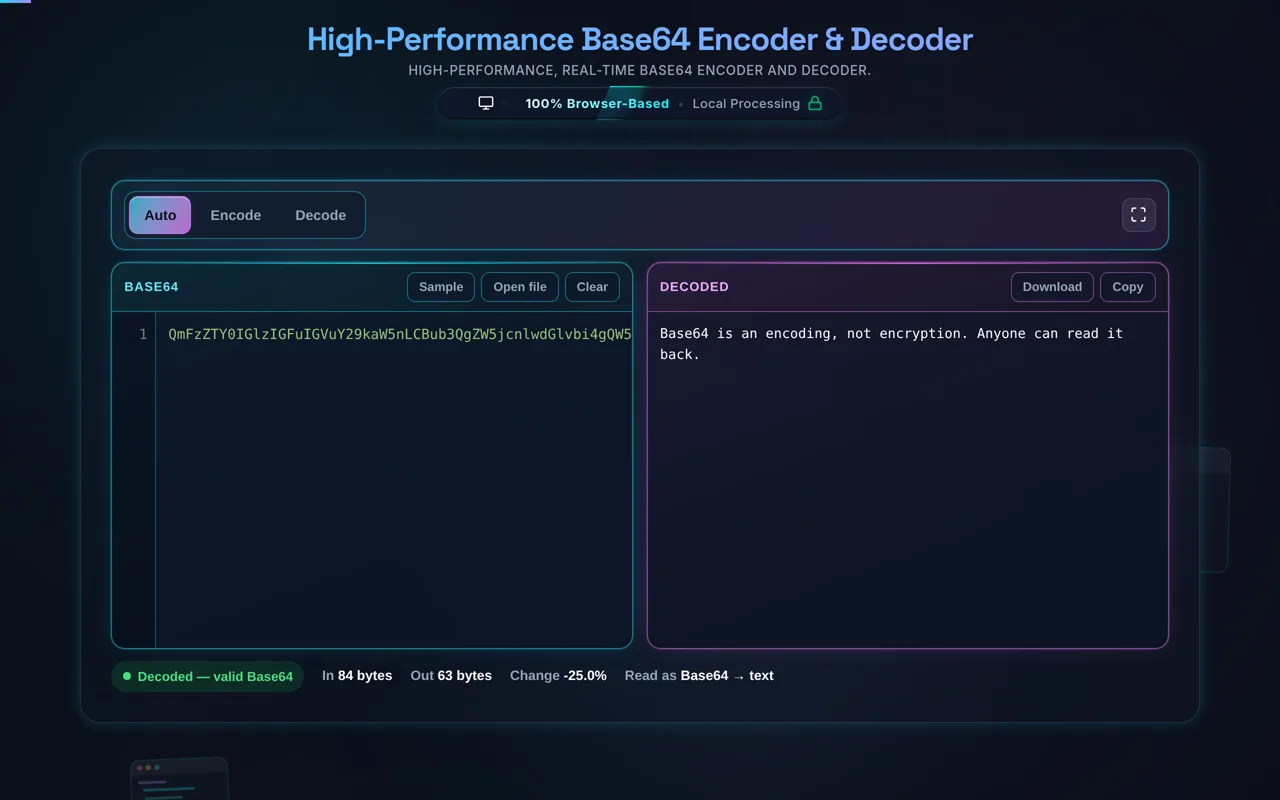Switch to Encode mode
Image resolution: width=1280 pixels, height=800 pixels.
pos(236,215)
